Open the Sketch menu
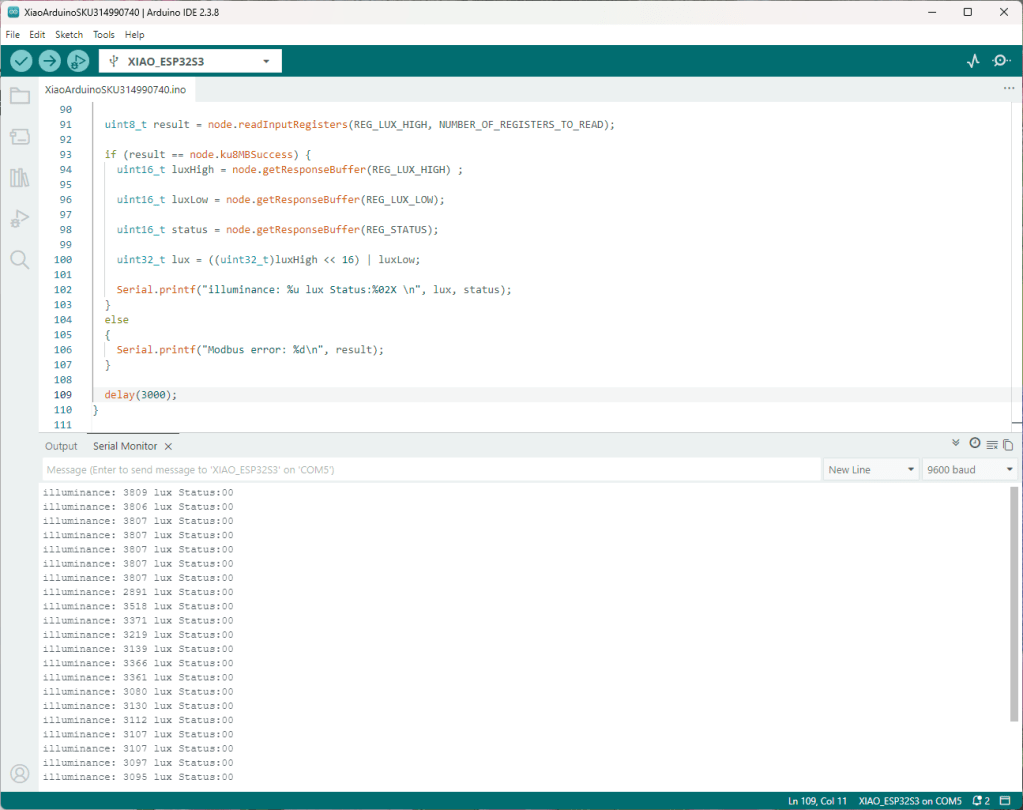The height and width of the screenshot is (810, 1023). coord(69,34)
